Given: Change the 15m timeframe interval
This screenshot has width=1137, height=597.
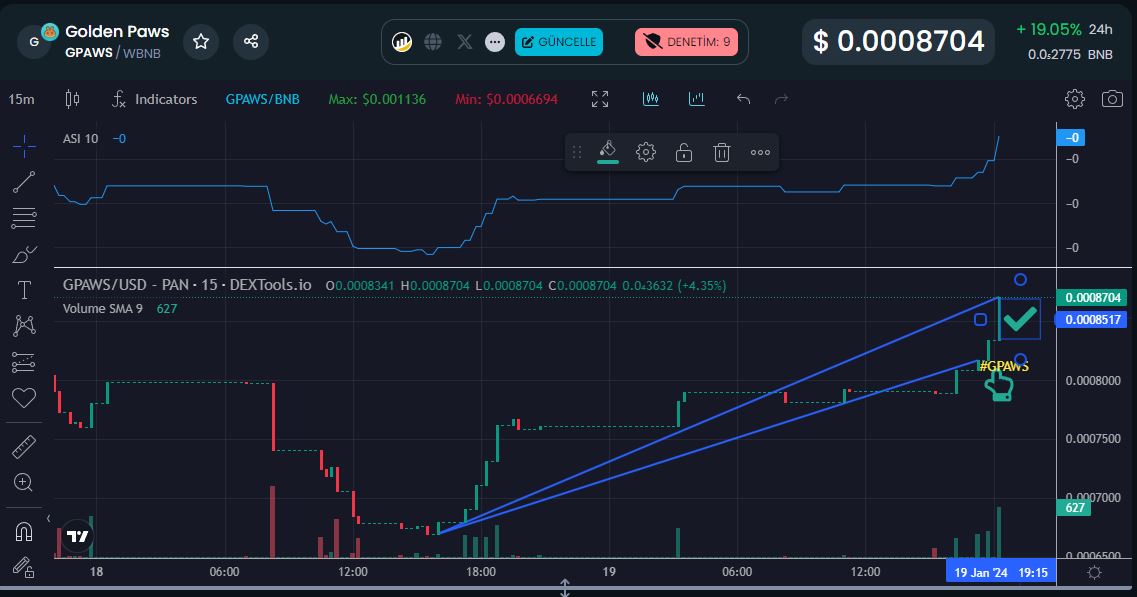Looking at the screenshot, I should pos(21,99).
